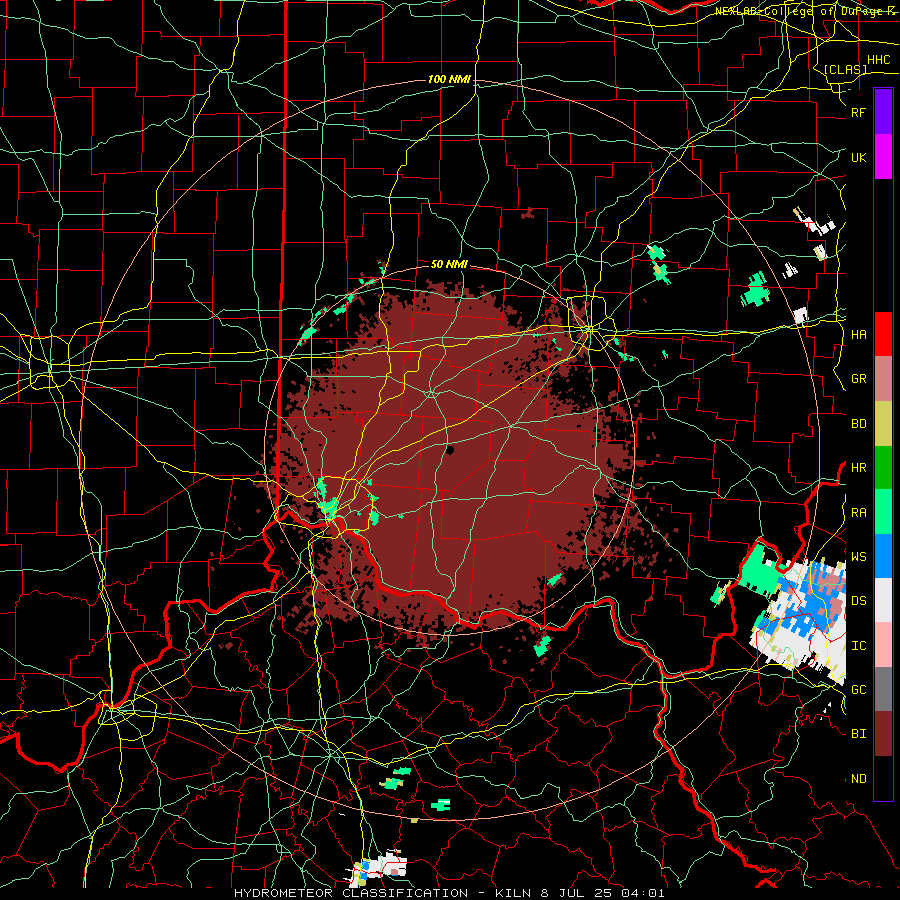Click the RA legend label
The image size is (900, 900).
[x=858, y=512]
